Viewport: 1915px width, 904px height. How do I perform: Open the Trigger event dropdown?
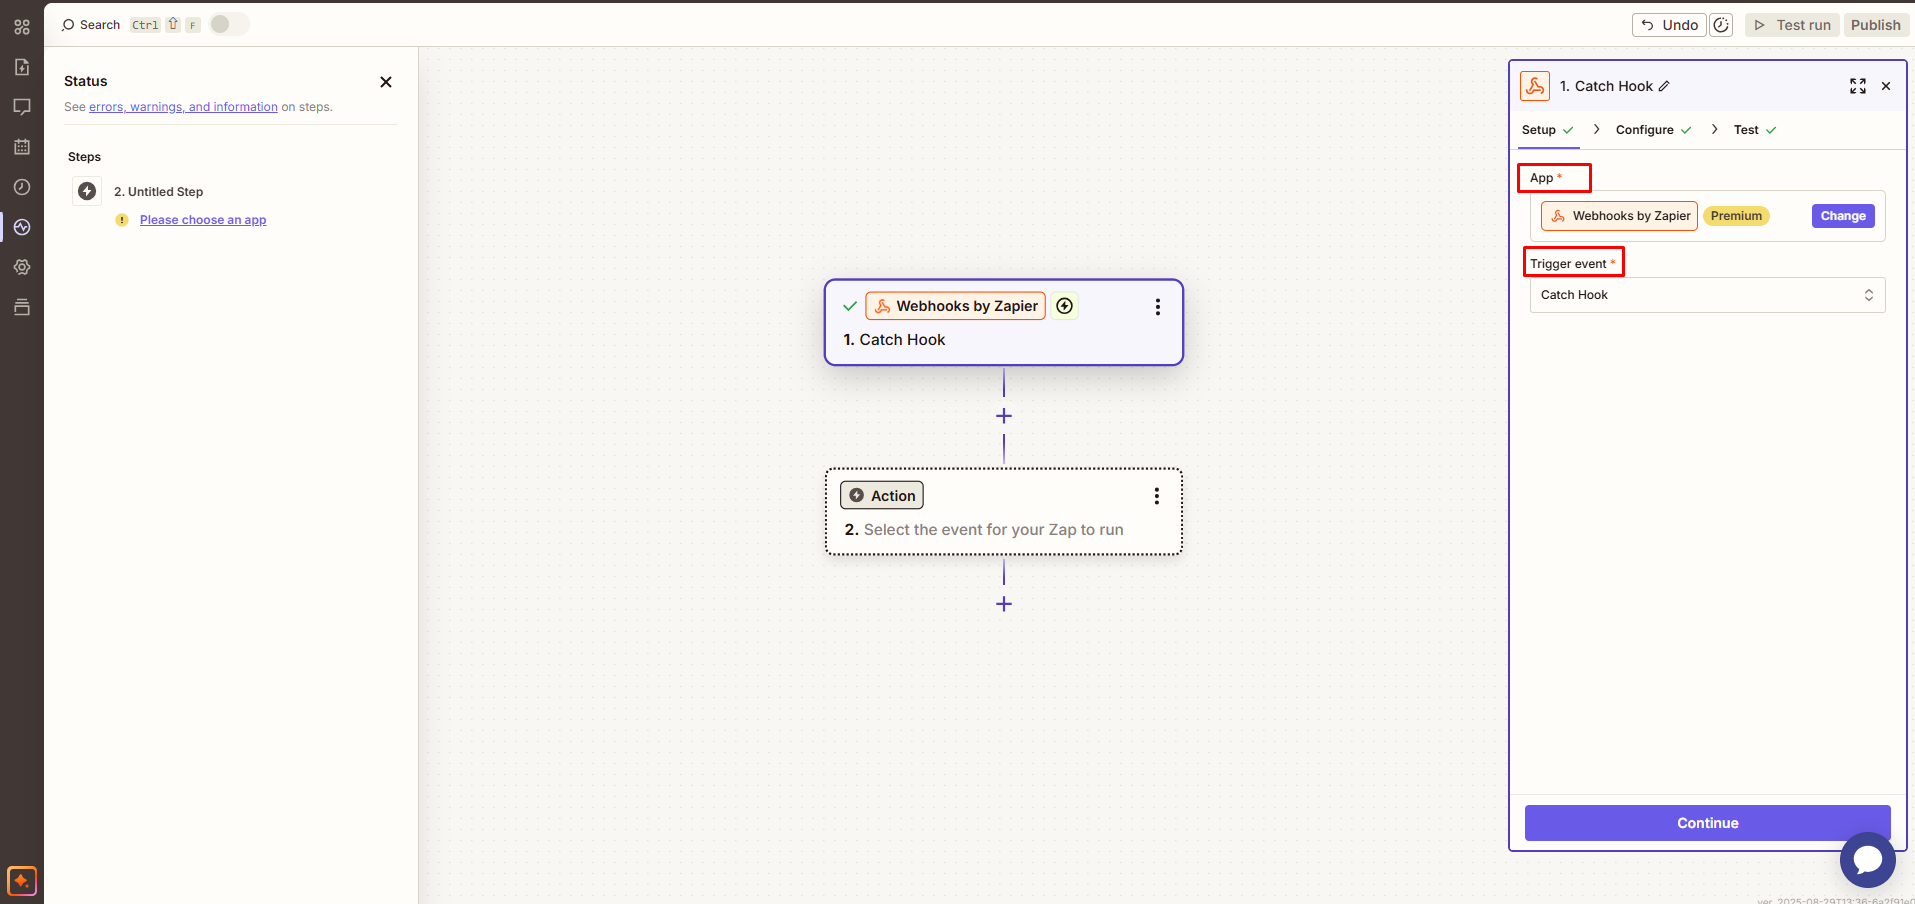1707,295
